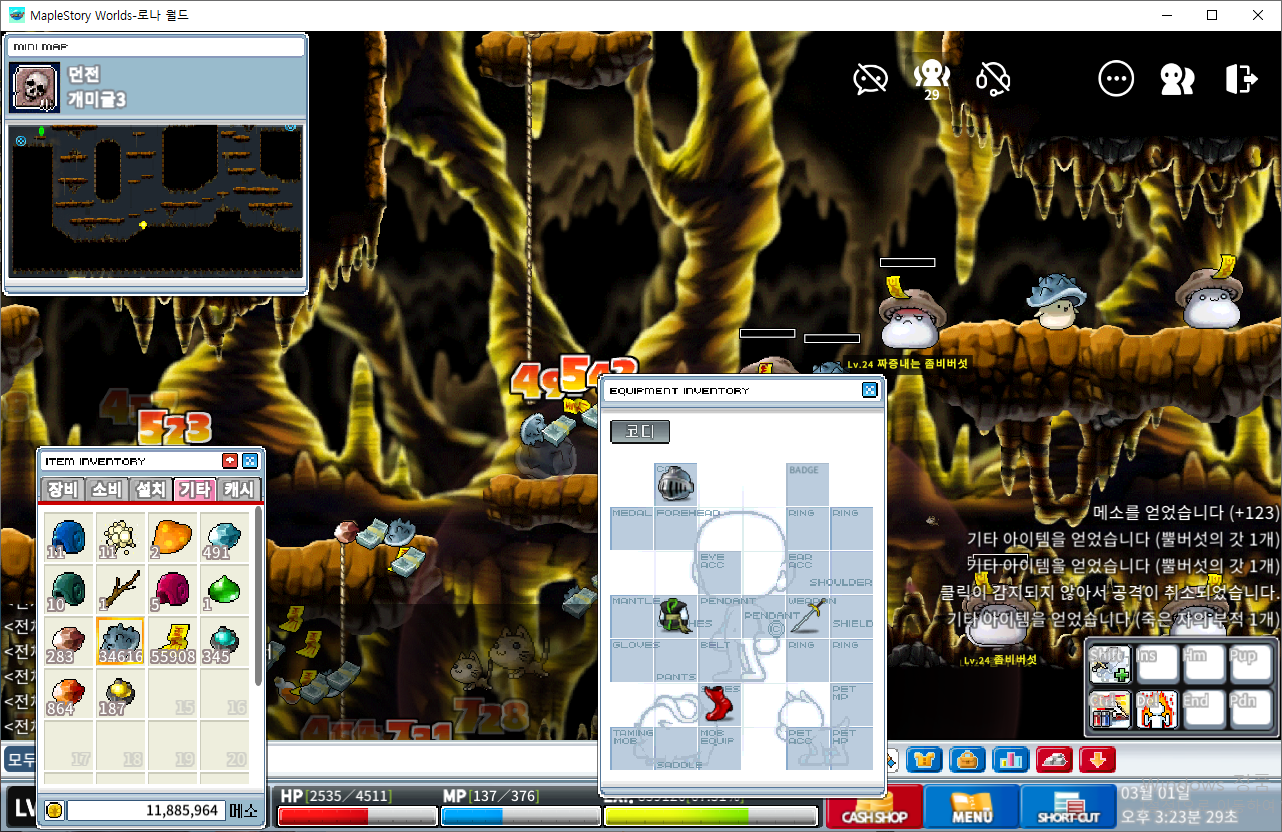Click the equipped green armor clothes slot
The width and height of the screenshot is (1282, 832).
(x=676, y=615)
